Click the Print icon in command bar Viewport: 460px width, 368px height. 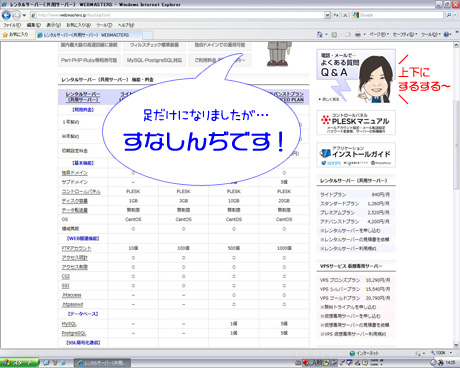tap(358, 34)
